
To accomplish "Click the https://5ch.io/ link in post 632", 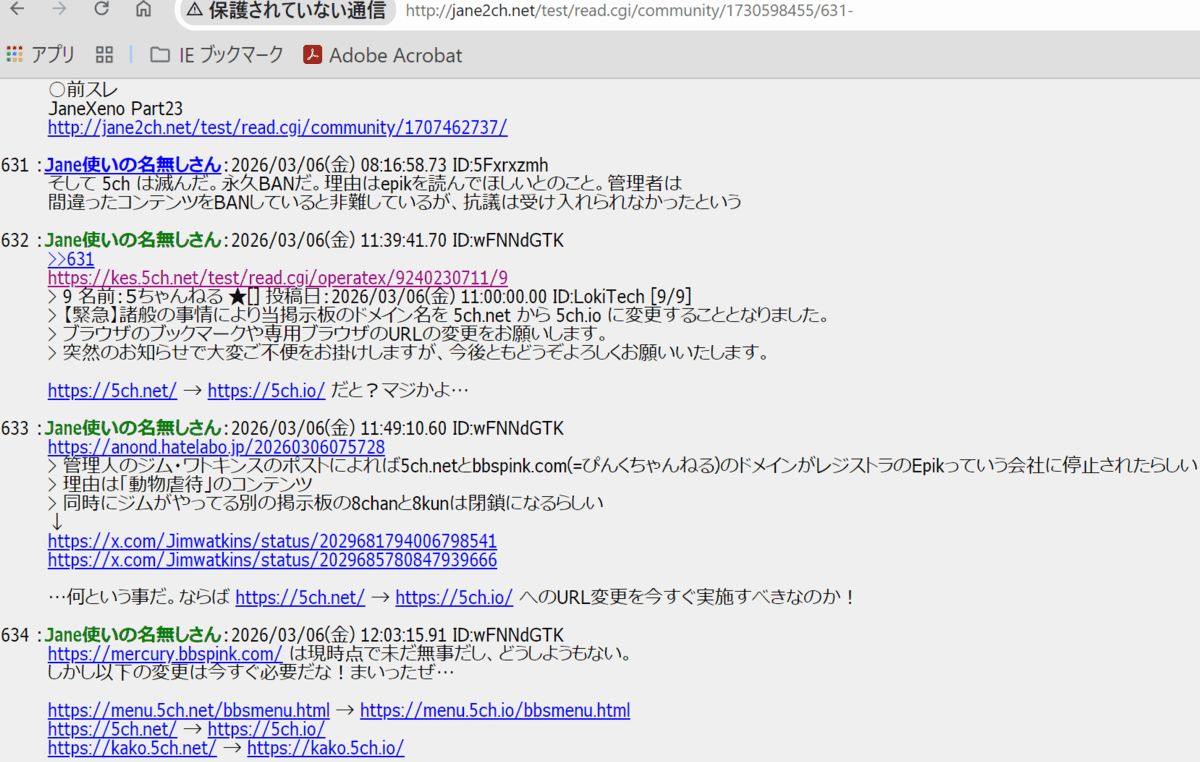I will 265,390.
